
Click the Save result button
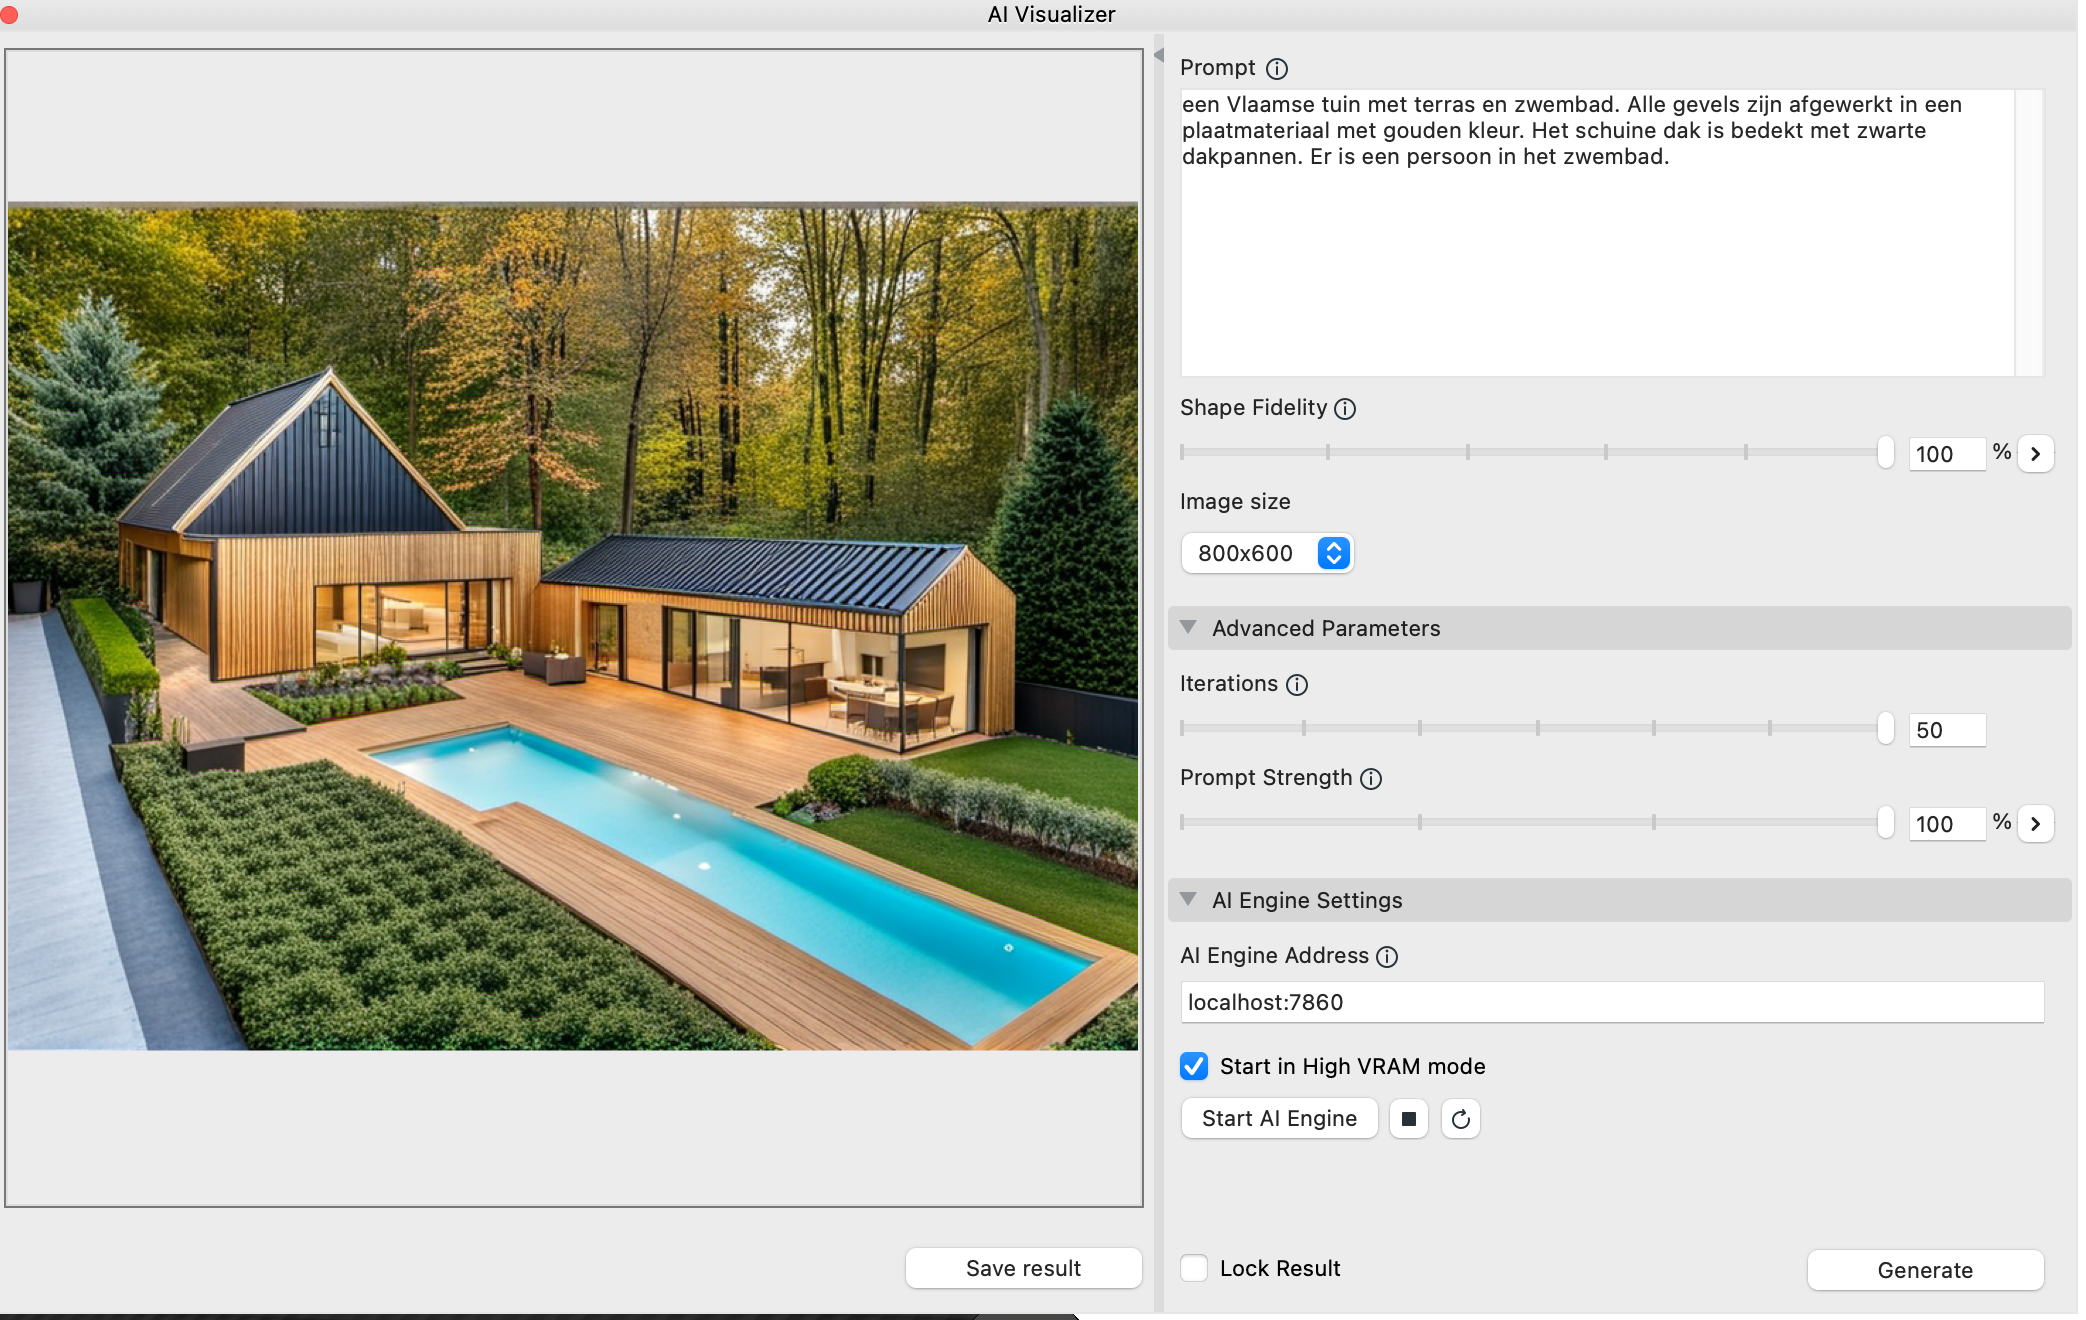(x=1023, y=1268)
